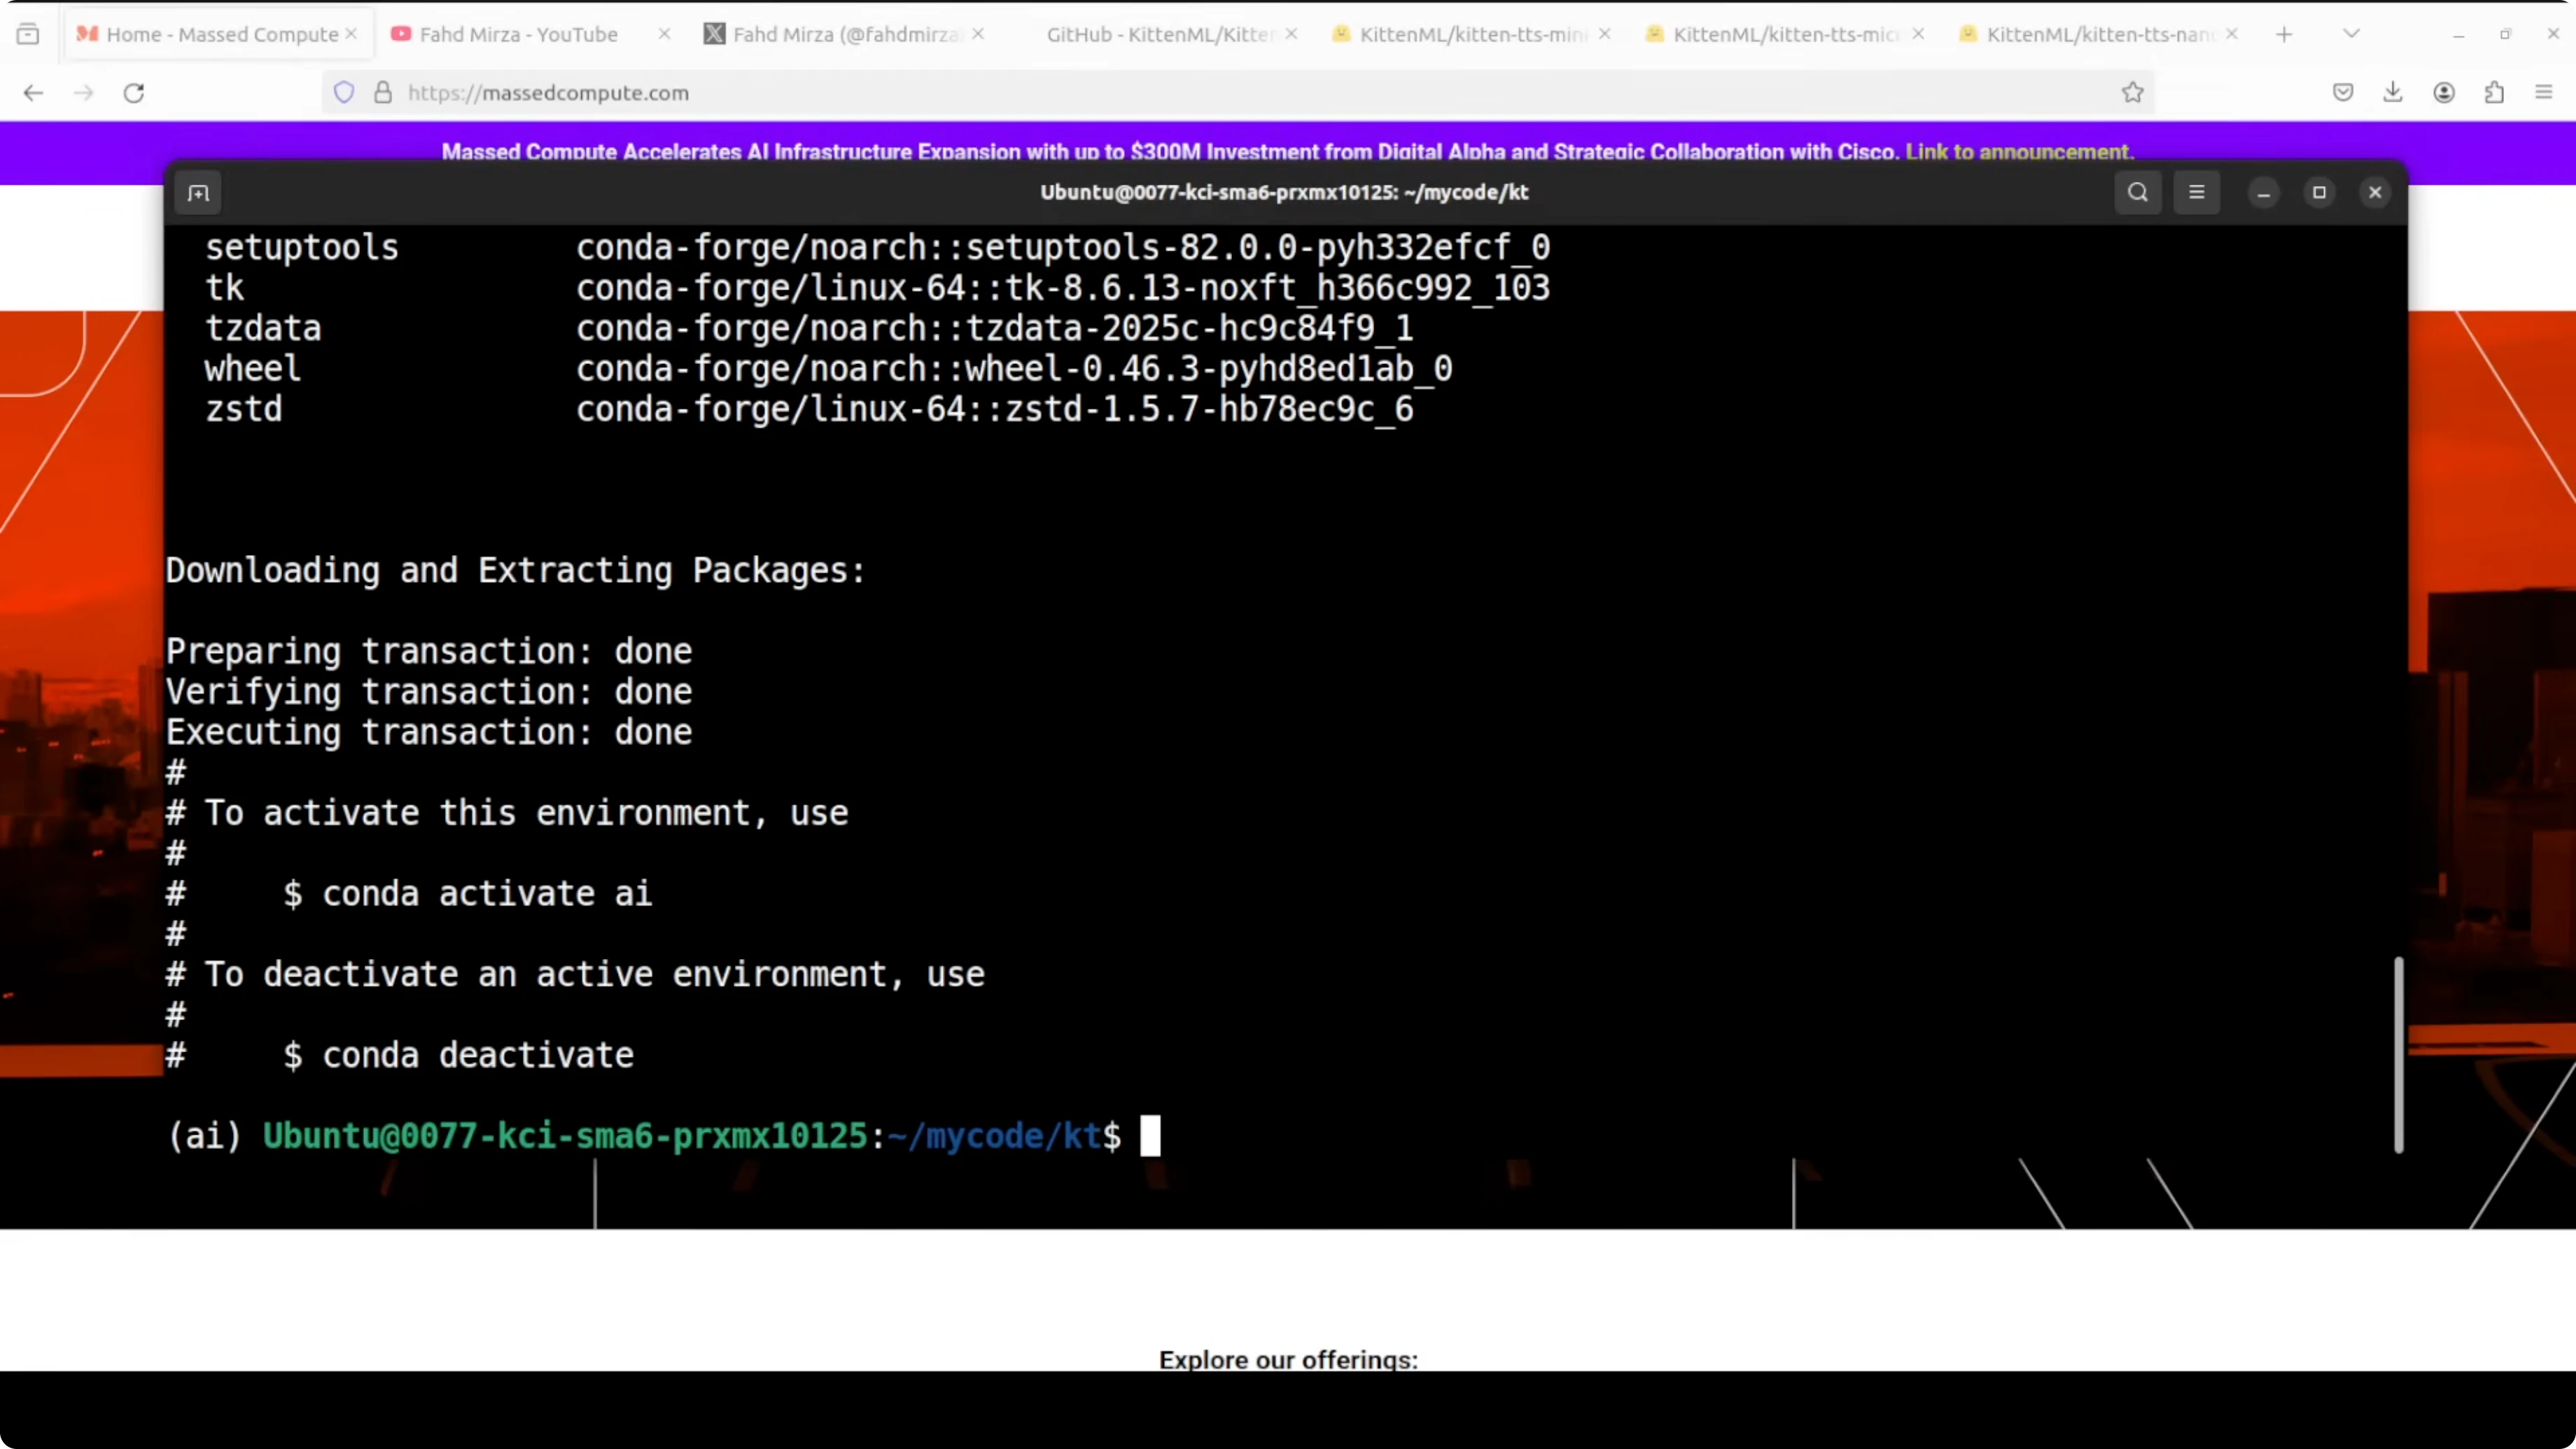Screen dimensions: 2576x1449
Task: Open the extensions puzzle icon
Action: pyautogui.click(x=2494, y=93)
